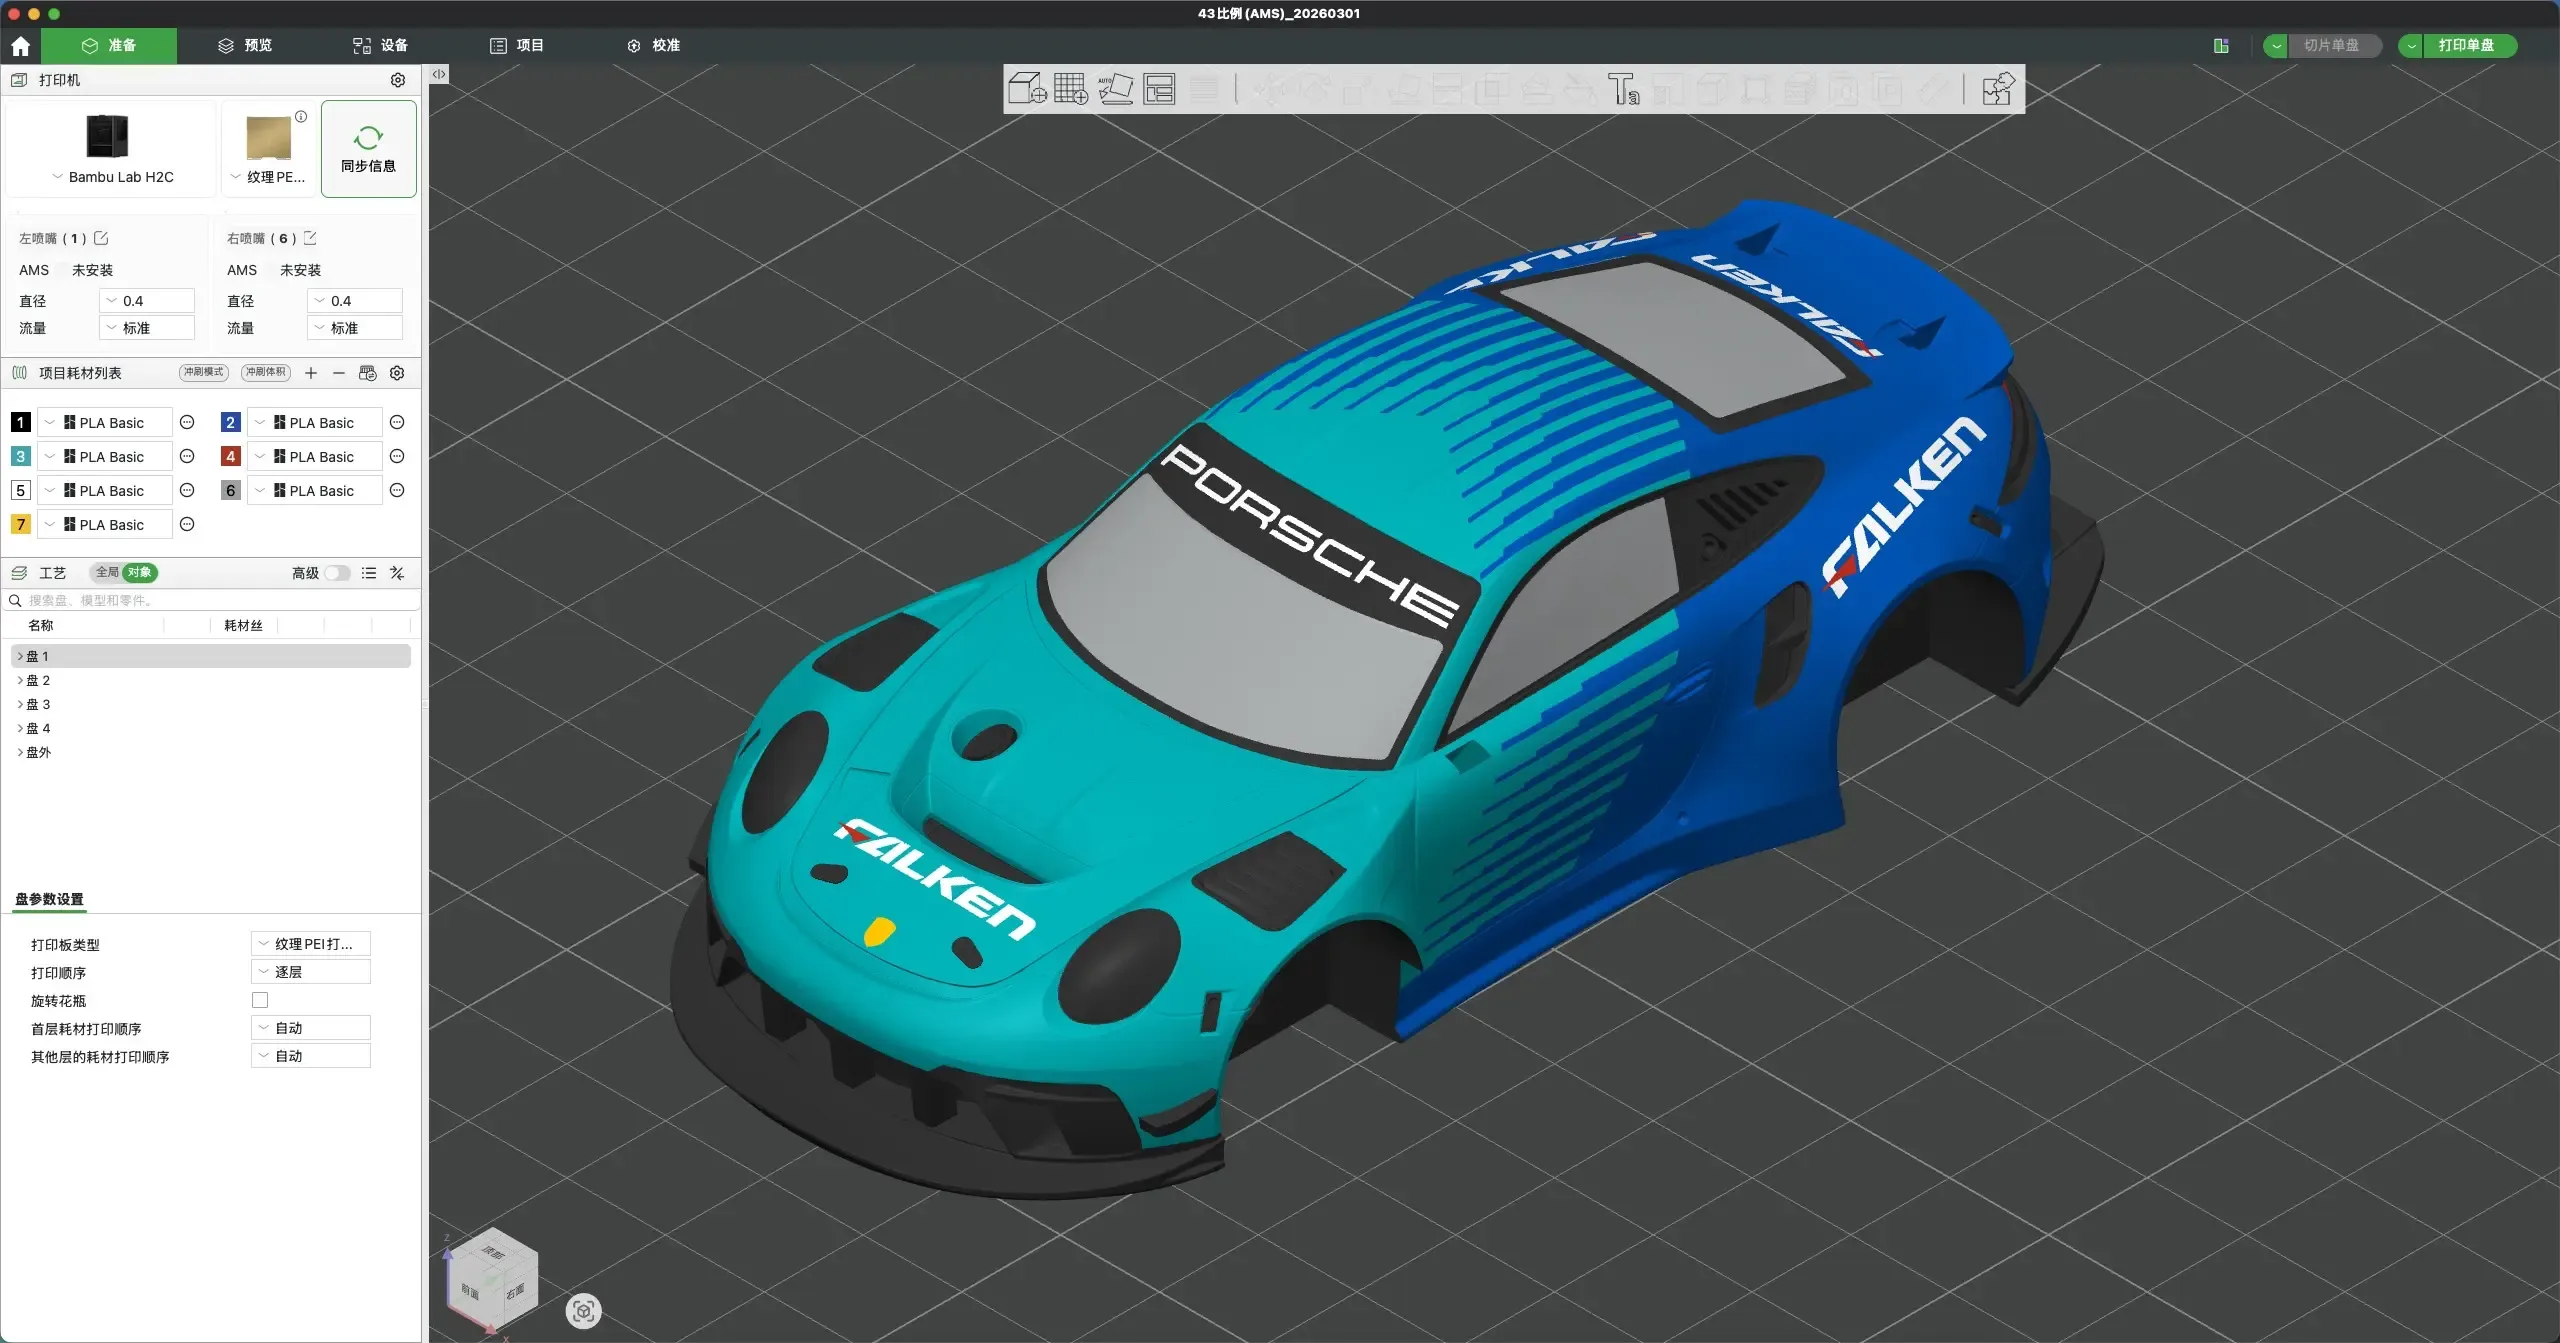Open the 打印板类型 dropdown
The width and height of the screenshot is (2560, 1343).
tap(311, 944)
